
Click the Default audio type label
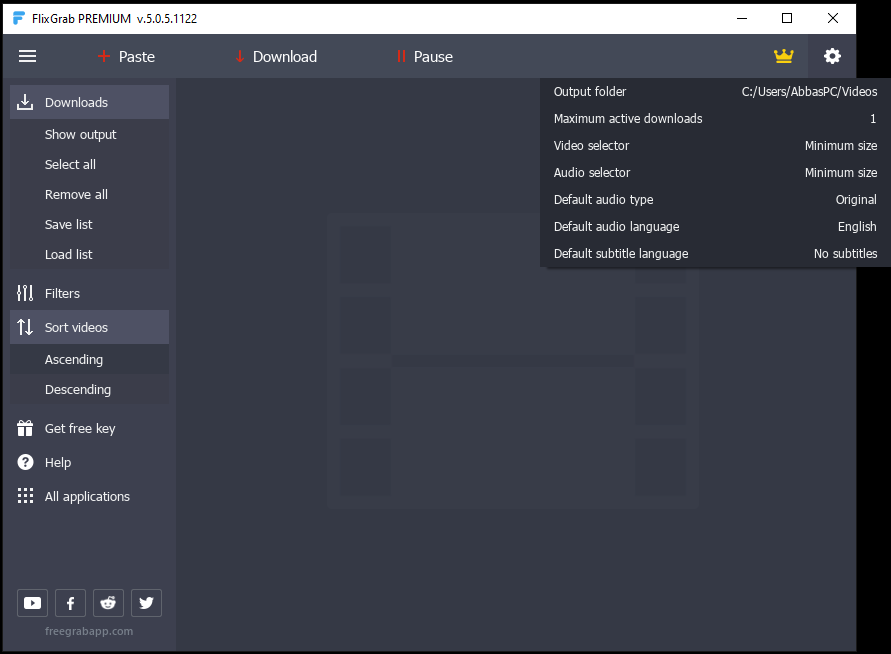coord(603,199)
